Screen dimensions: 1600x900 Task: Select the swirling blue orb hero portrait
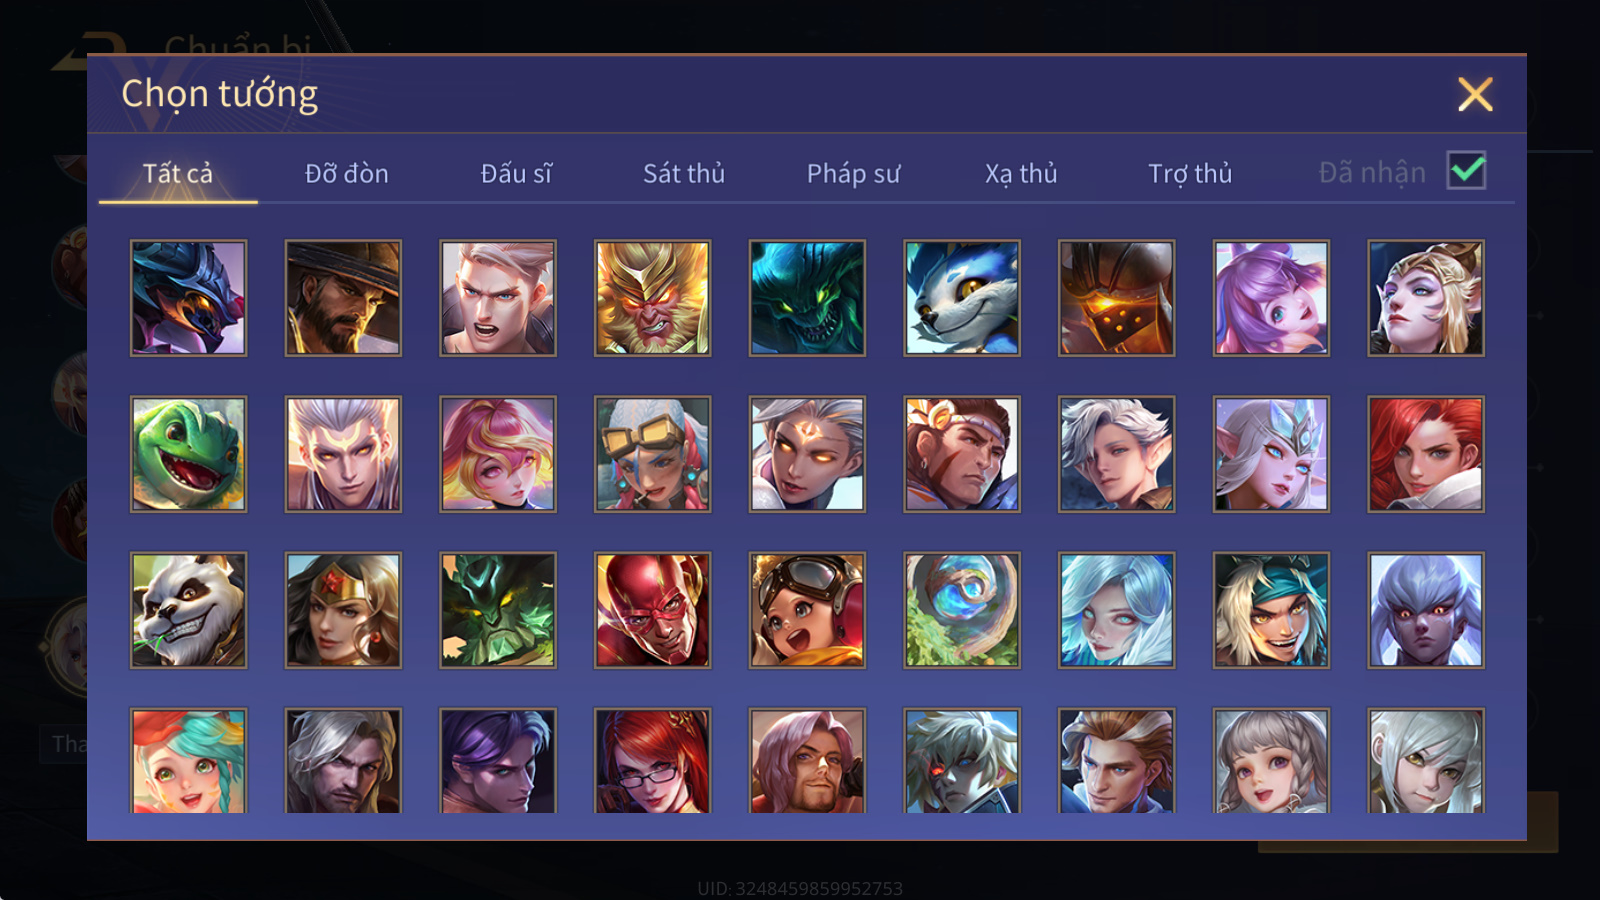point(962,610)
